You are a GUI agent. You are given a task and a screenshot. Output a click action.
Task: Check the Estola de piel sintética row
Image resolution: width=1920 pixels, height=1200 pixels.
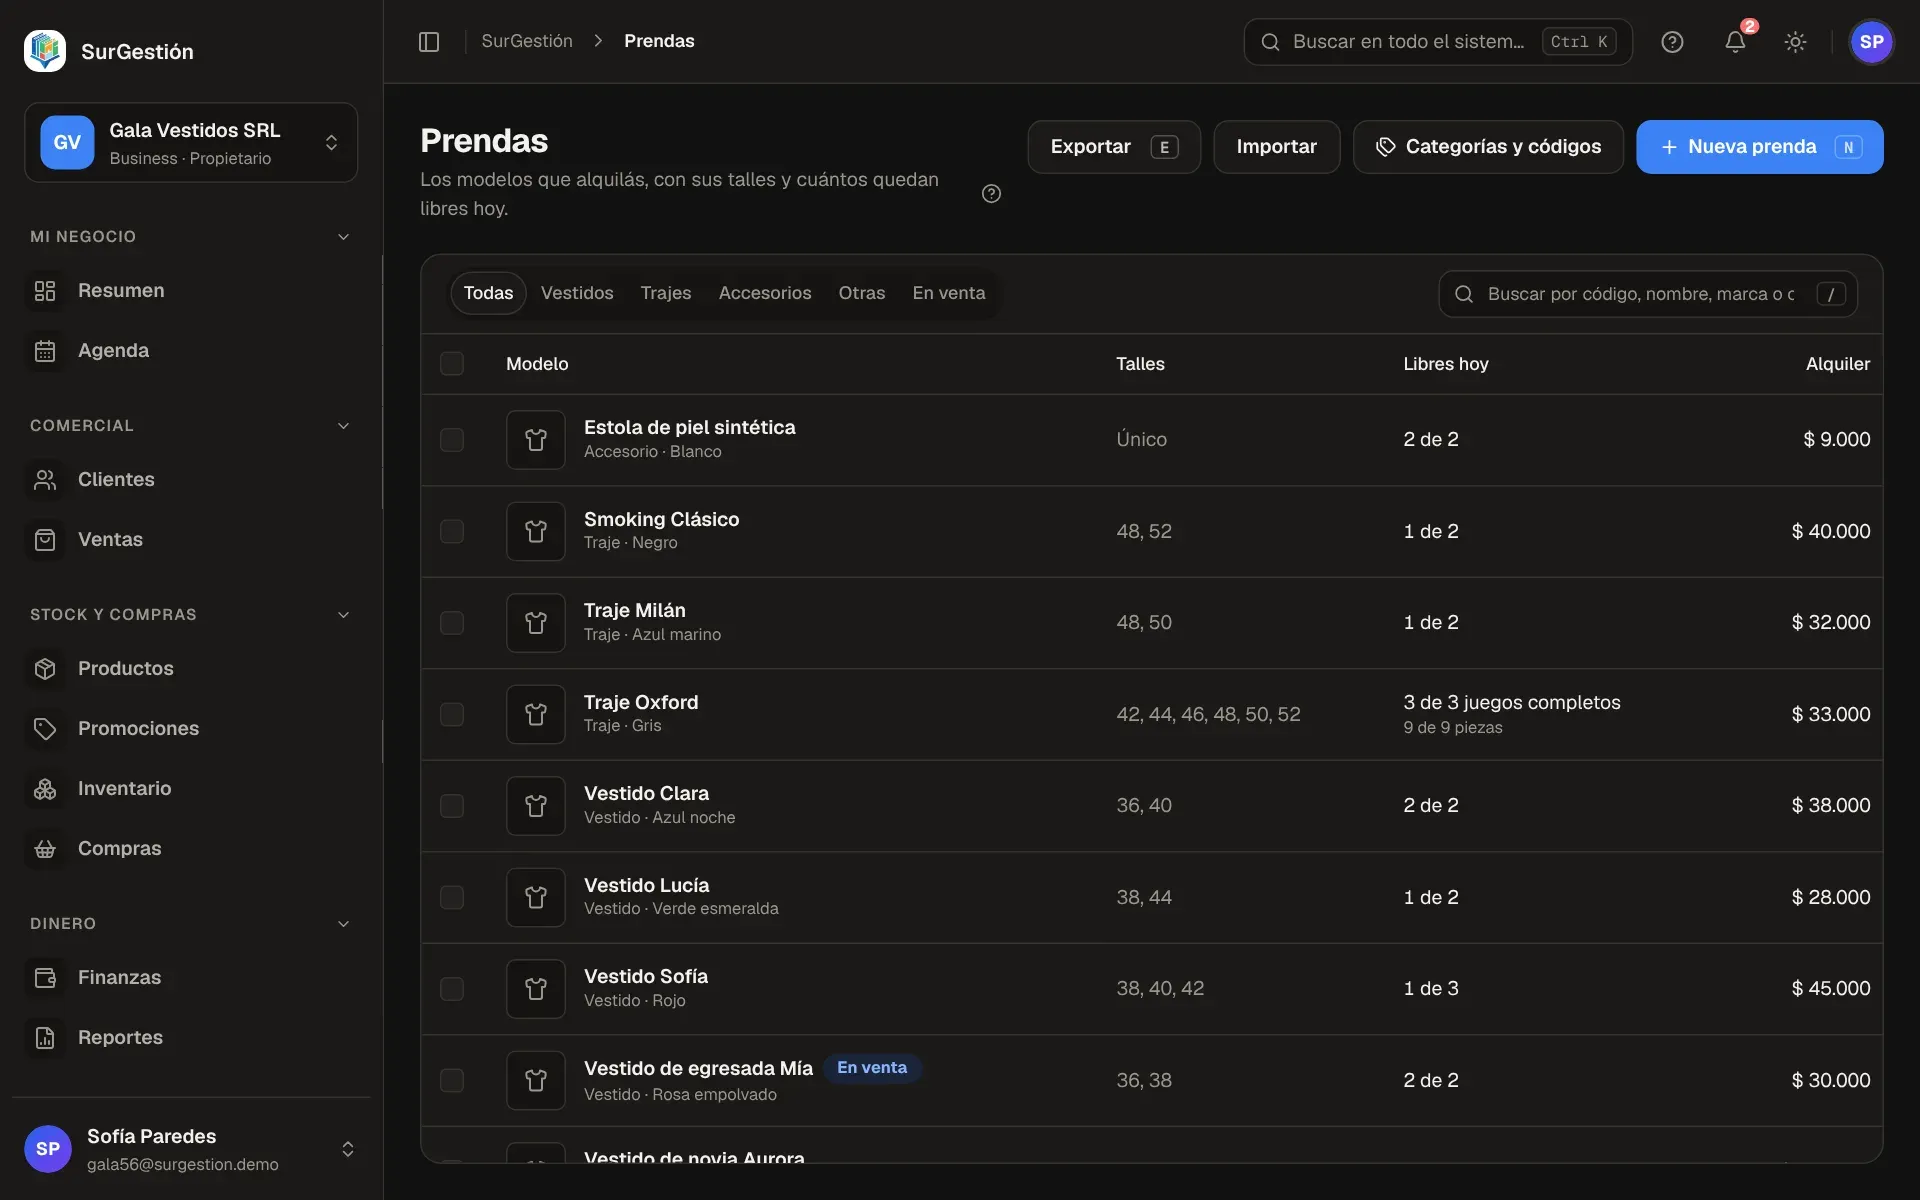452,440
